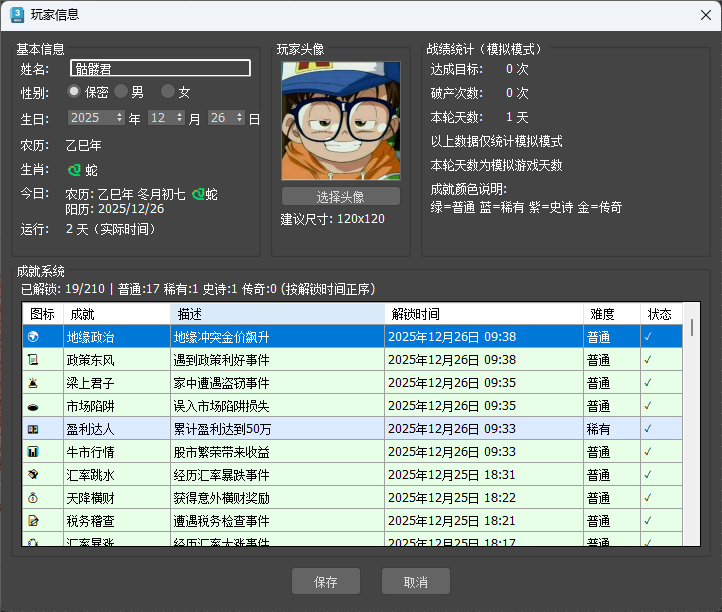The image size is (722, 612).
Task: Click the 地缘政治 achievement globe icon
Action: (33, 338)
